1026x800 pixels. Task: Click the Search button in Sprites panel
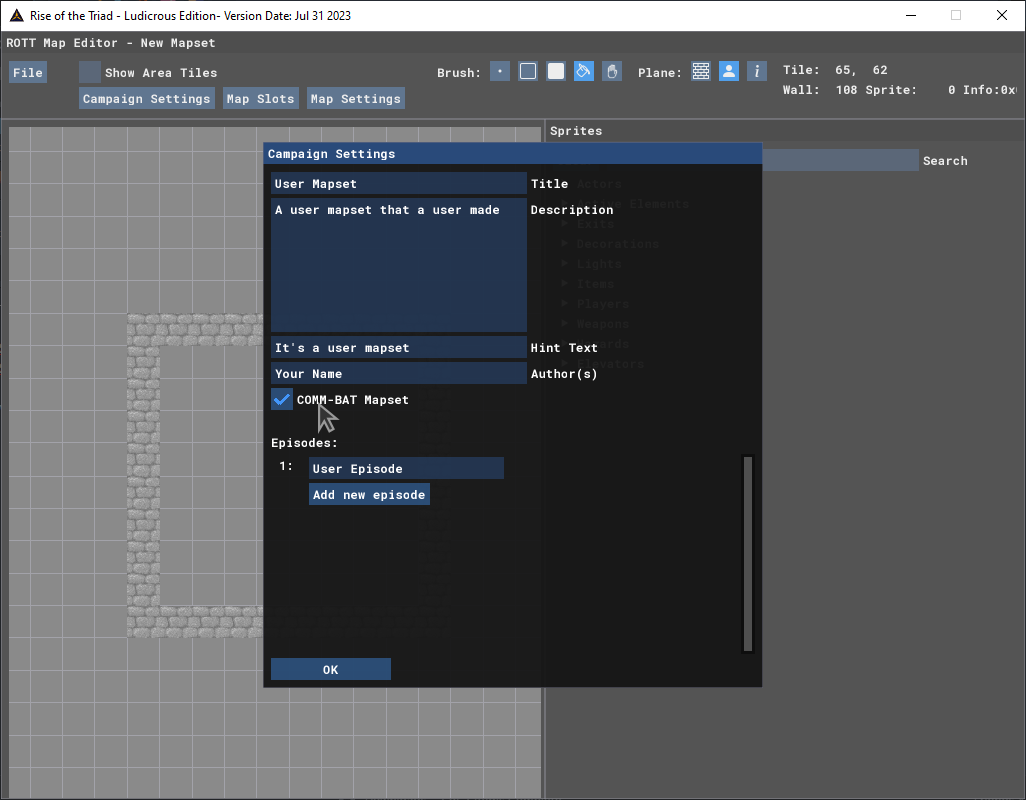click(x=945, y=161)
